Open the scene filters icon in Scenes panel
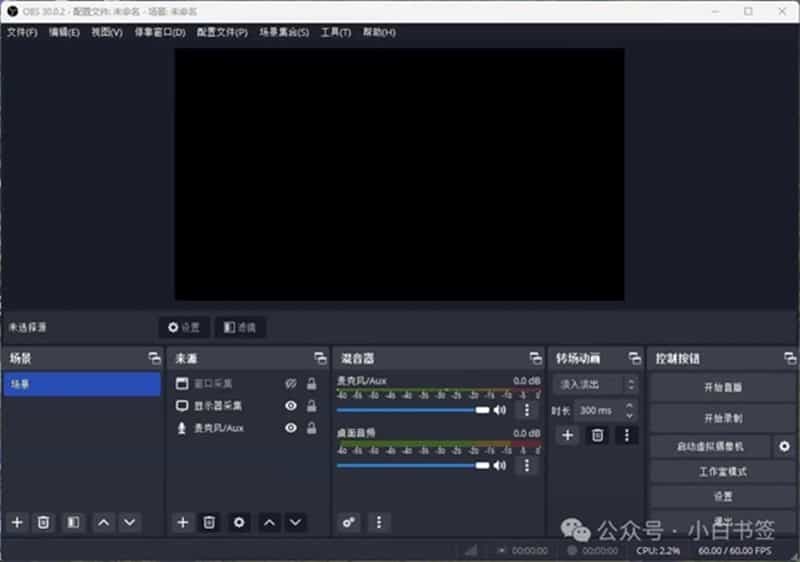The width and height of the screenshot is (800, 562). pyautogui.click(x=72, y=522)
